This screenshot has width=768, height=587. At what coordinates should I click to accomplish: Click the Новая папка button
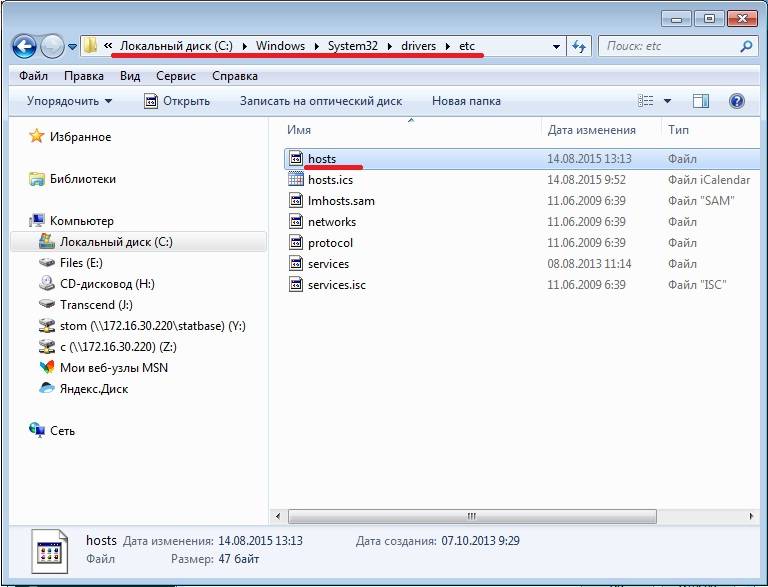coord(466,101)
